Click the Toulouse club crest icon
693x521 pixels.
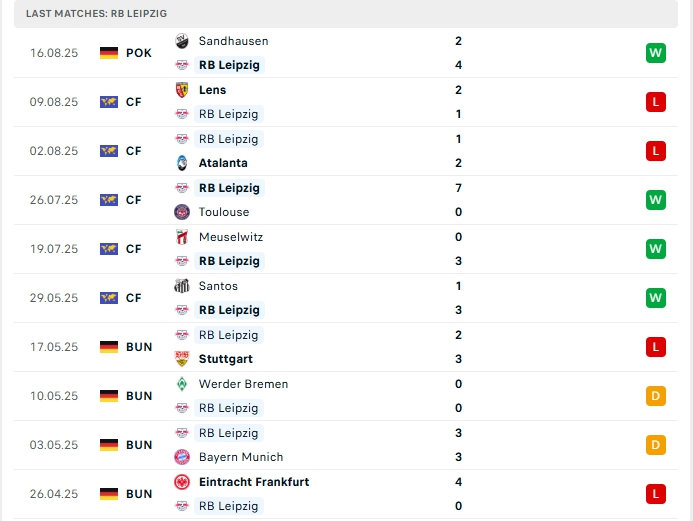click(182, 212)
